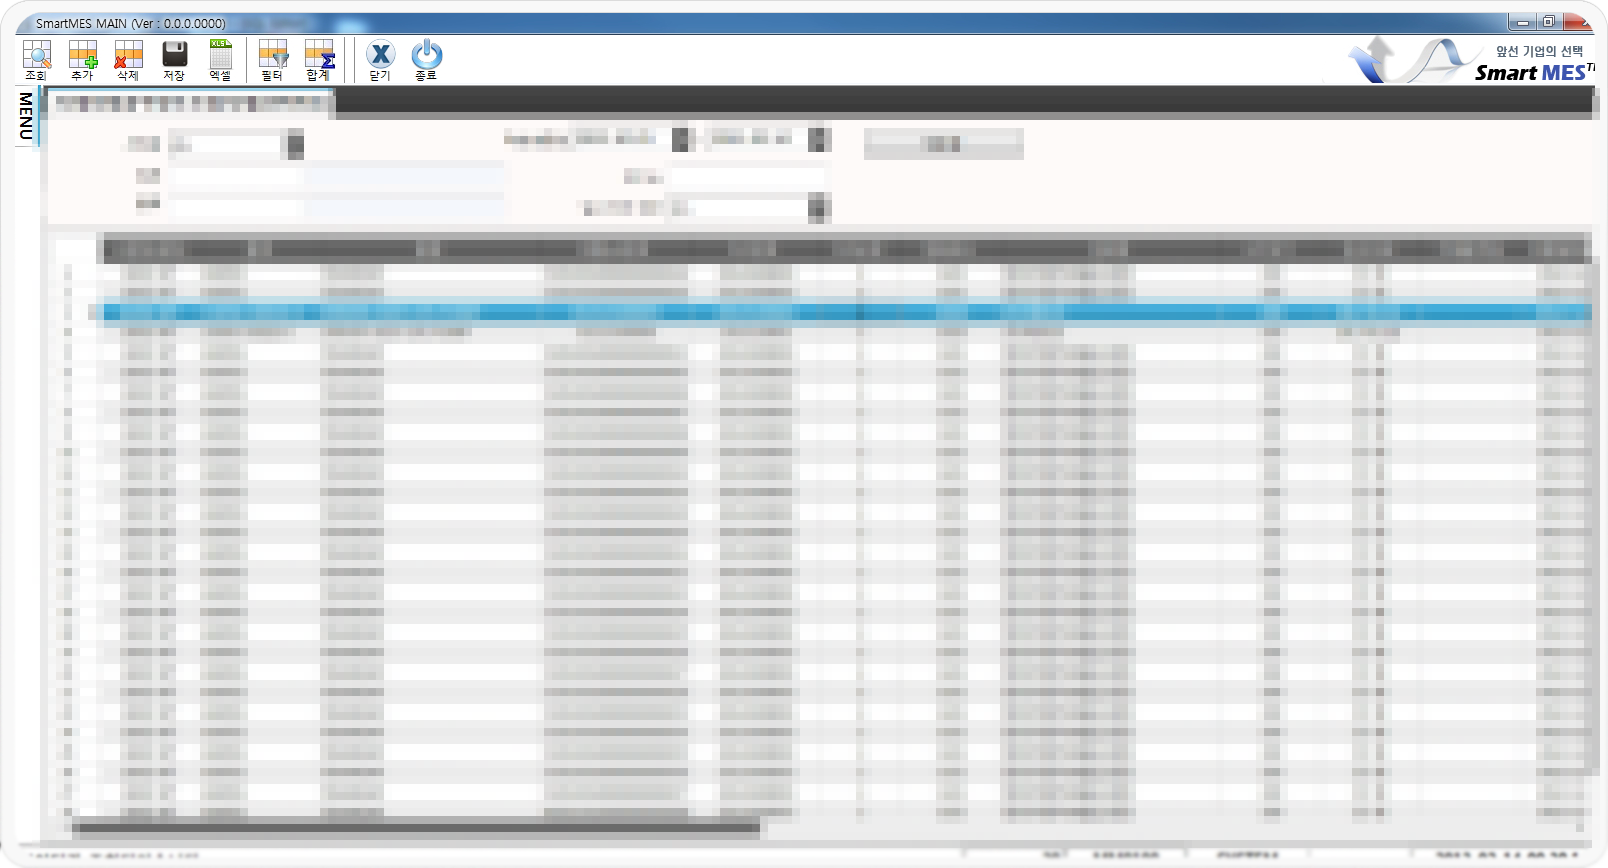Expand the first combo box in filter panel
The image size is (1608, 868).
coord(295,145)
